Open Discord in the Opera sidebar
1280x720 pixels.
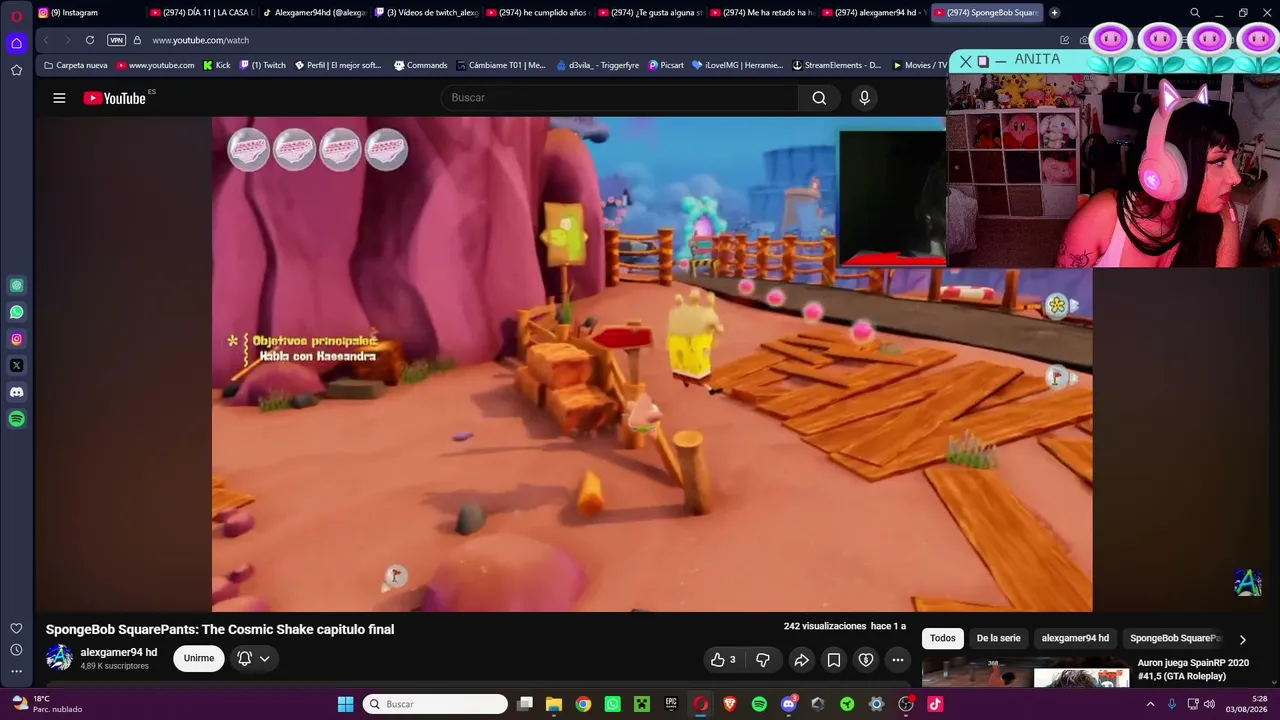16,392
